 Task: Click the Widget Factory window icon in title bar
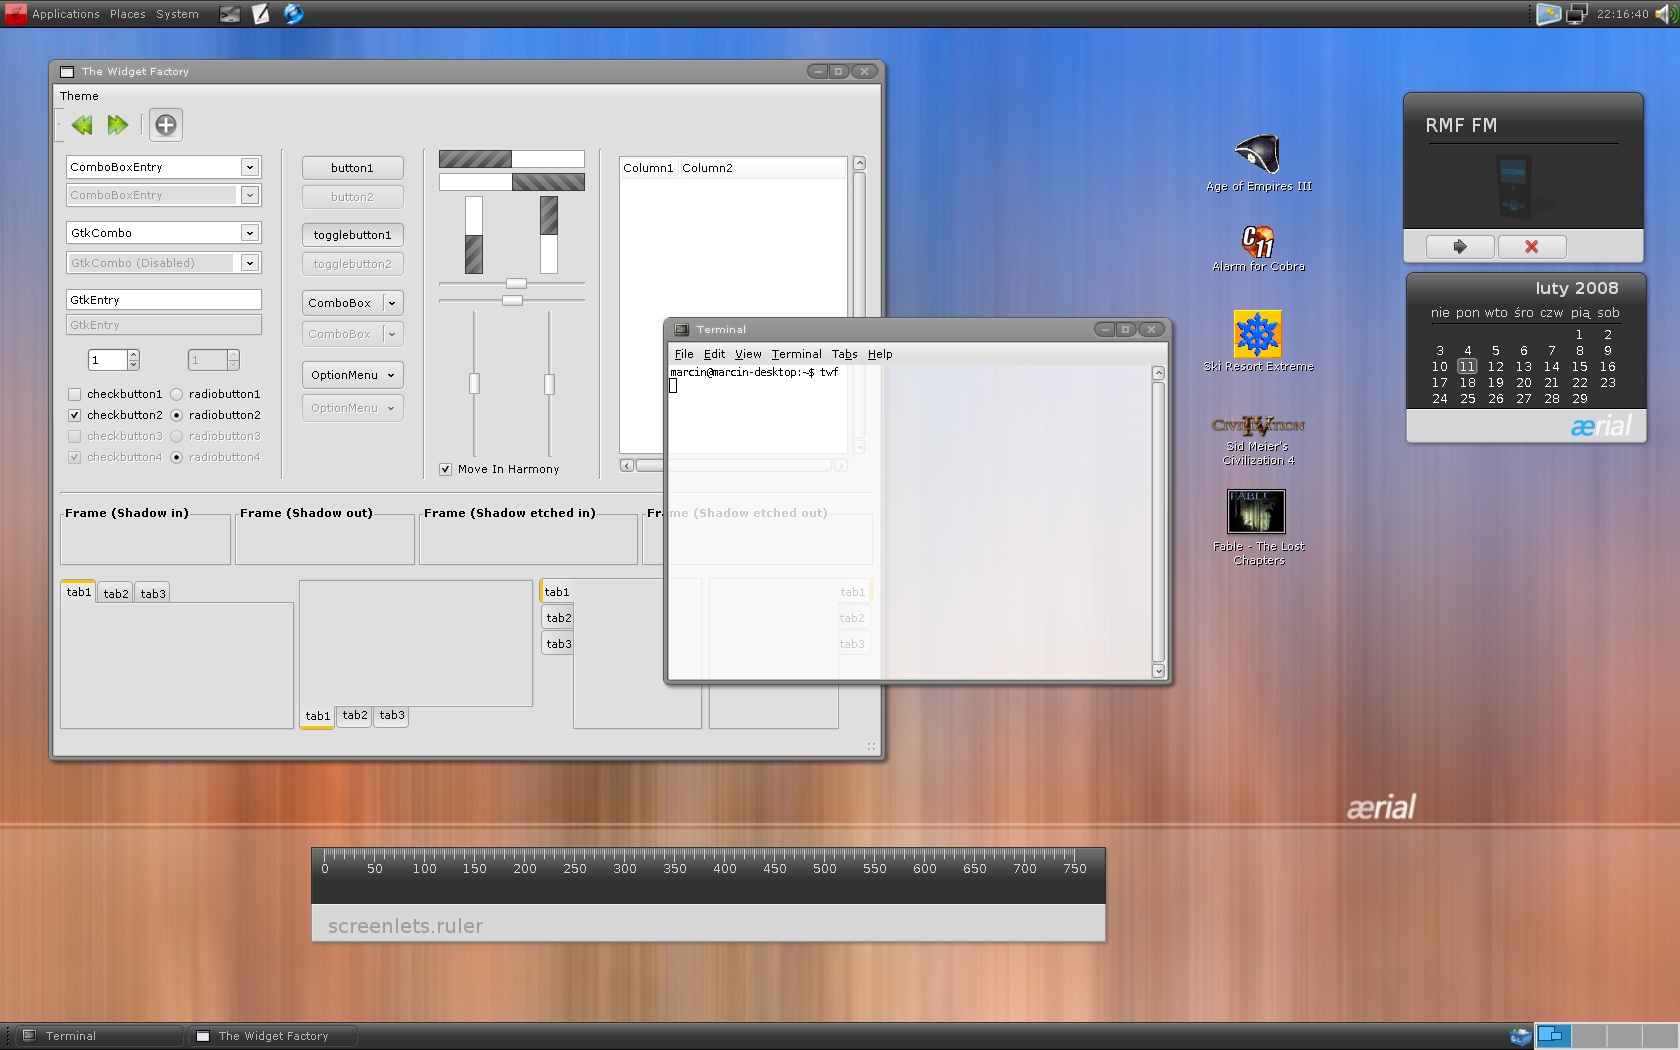point(67,72)
